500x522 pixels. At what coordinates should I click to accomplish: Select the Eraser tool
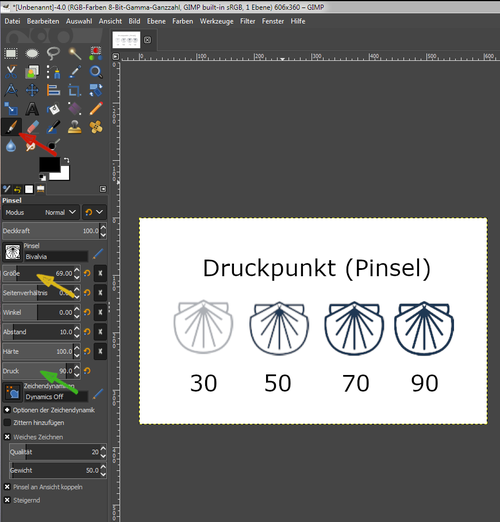(x=32, y=127)
